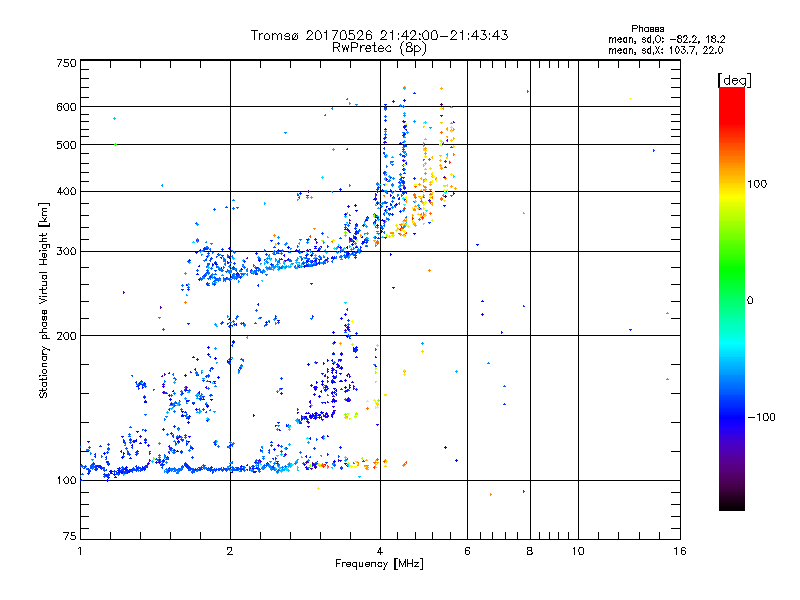Click the "Frequency [MHz]" axis title

click(379, 563)
